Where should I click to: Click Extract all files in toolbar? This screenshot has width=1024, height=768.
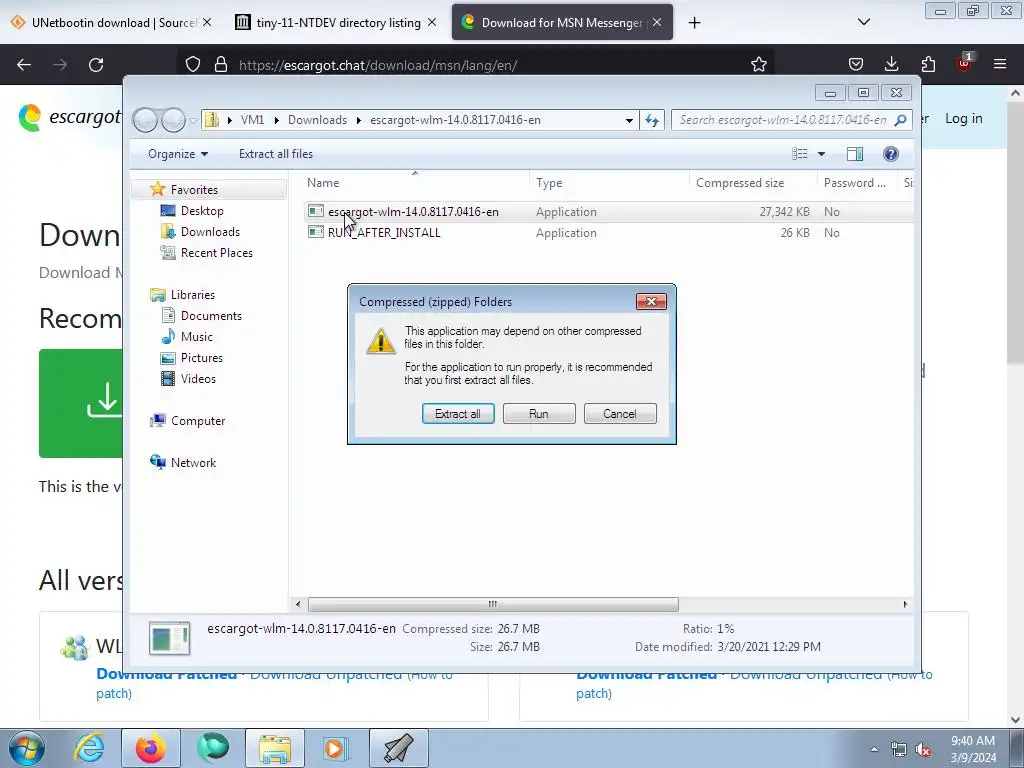pos(276,154)
